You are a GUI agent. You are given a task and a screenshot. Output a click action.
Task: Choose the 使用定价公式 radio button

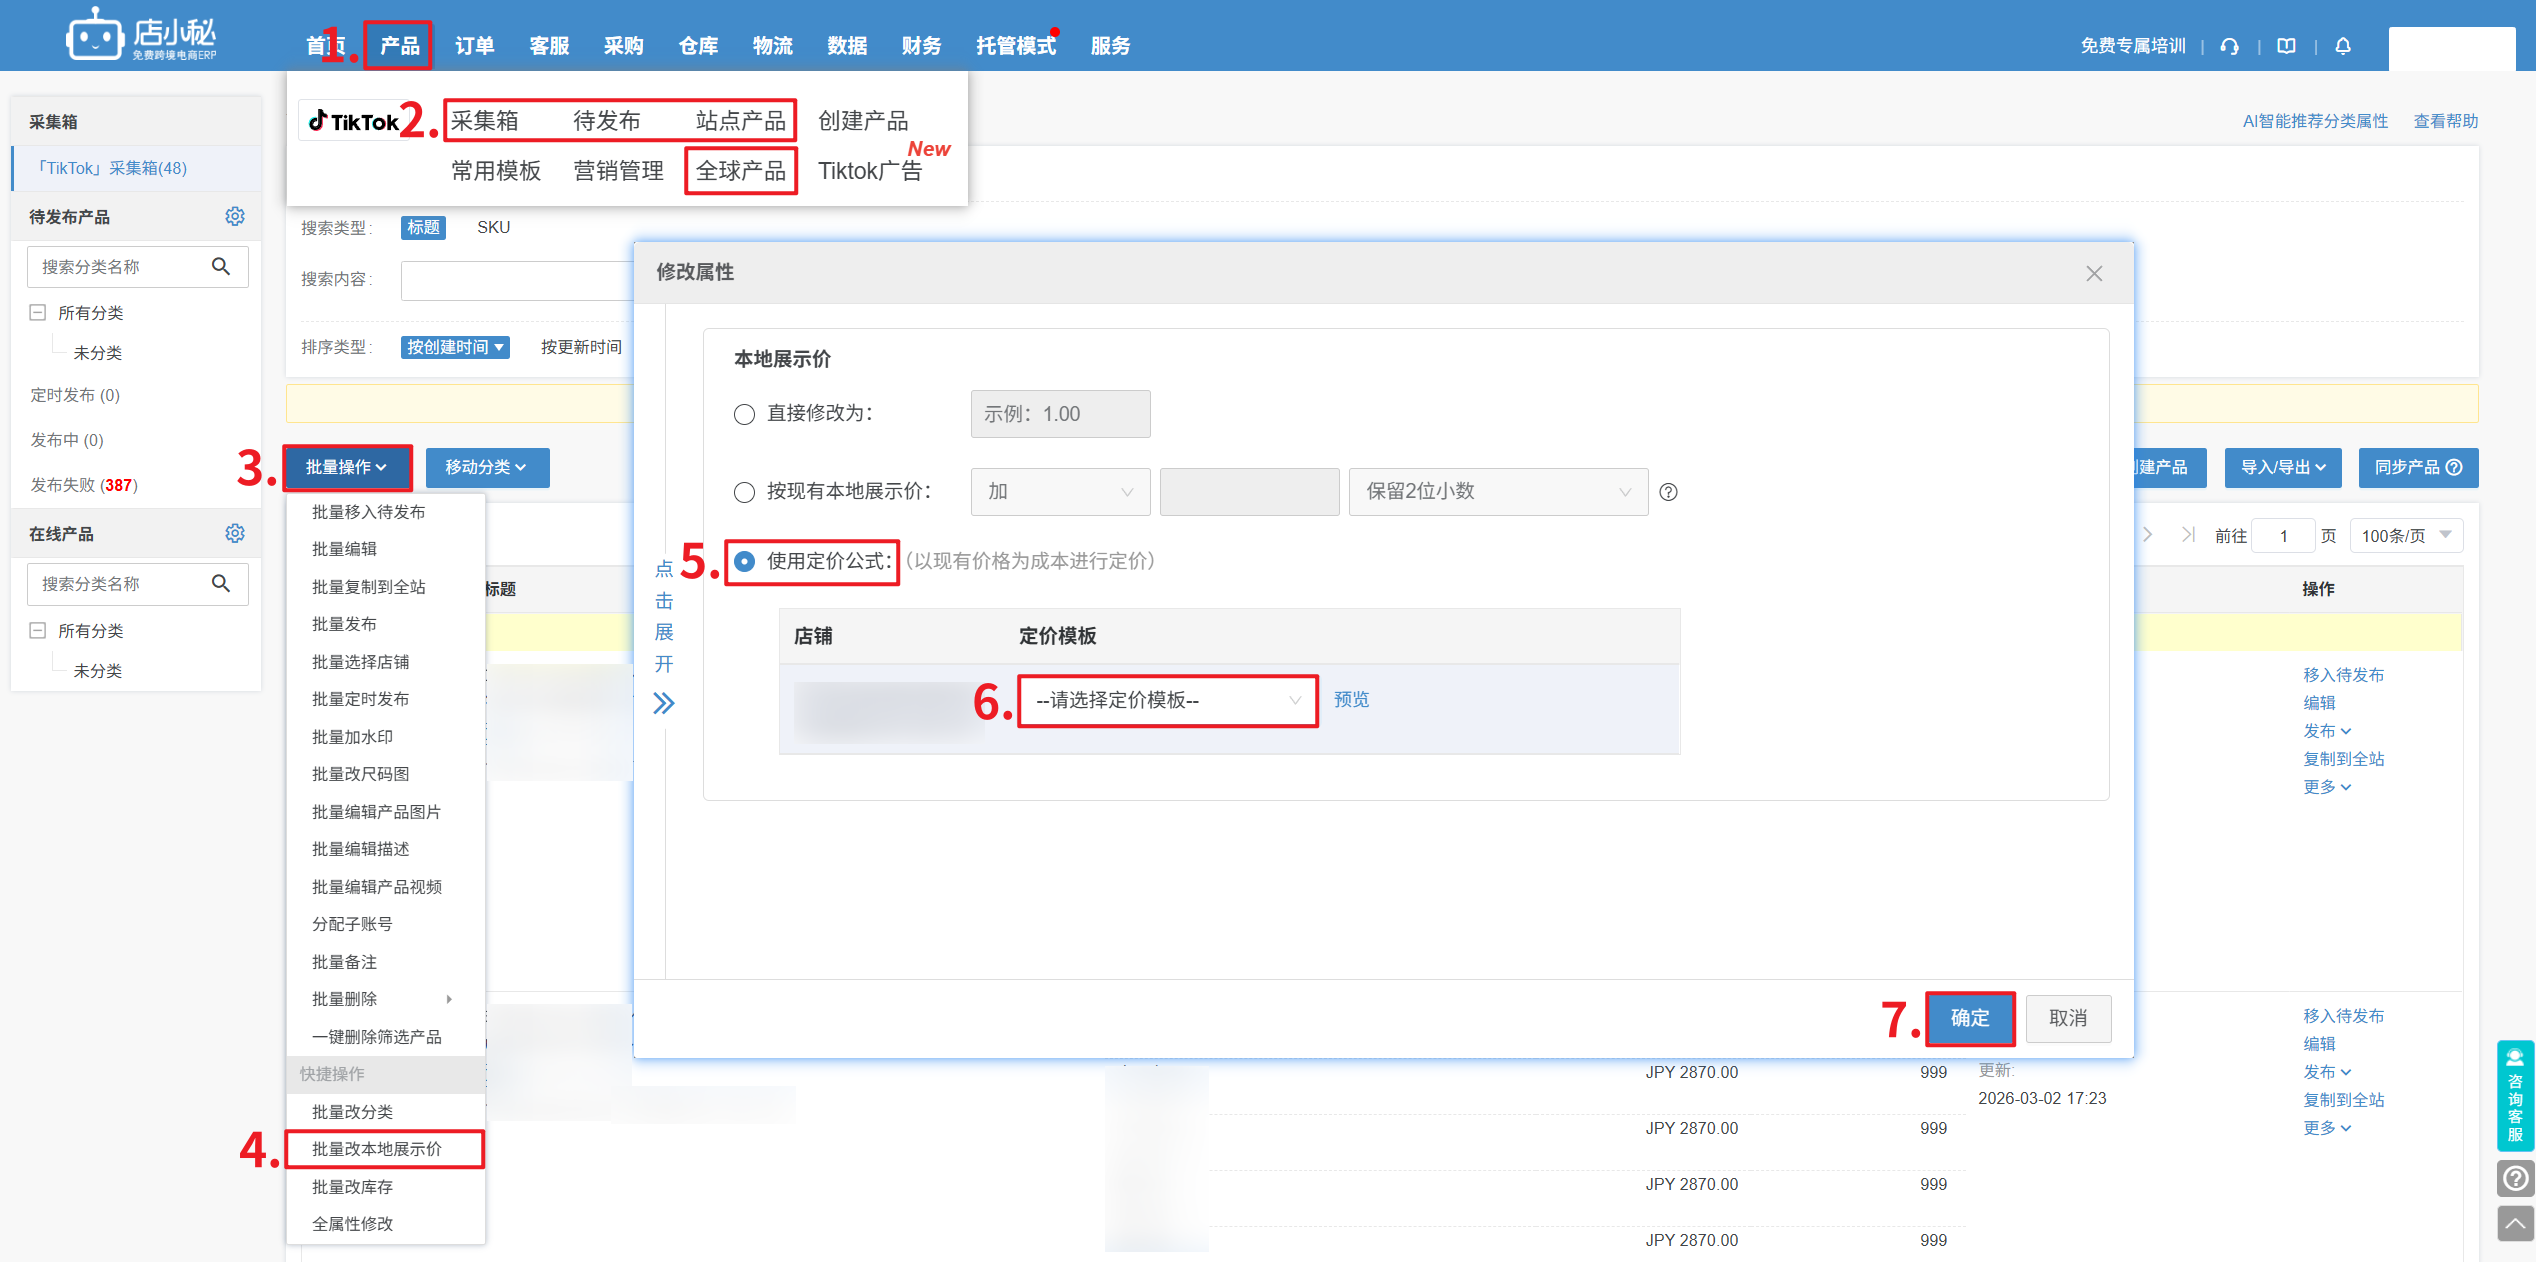pyautogui.click(x=744, y=562)
